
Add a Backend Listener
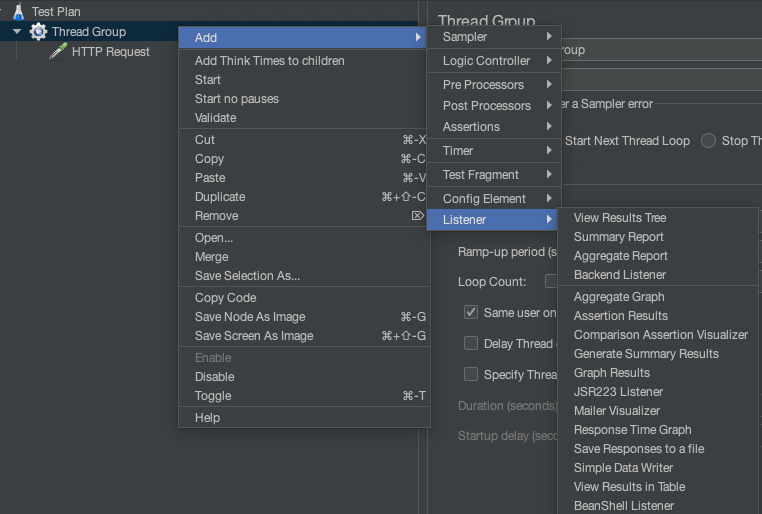pyautogui.click(x=658, y=274)
